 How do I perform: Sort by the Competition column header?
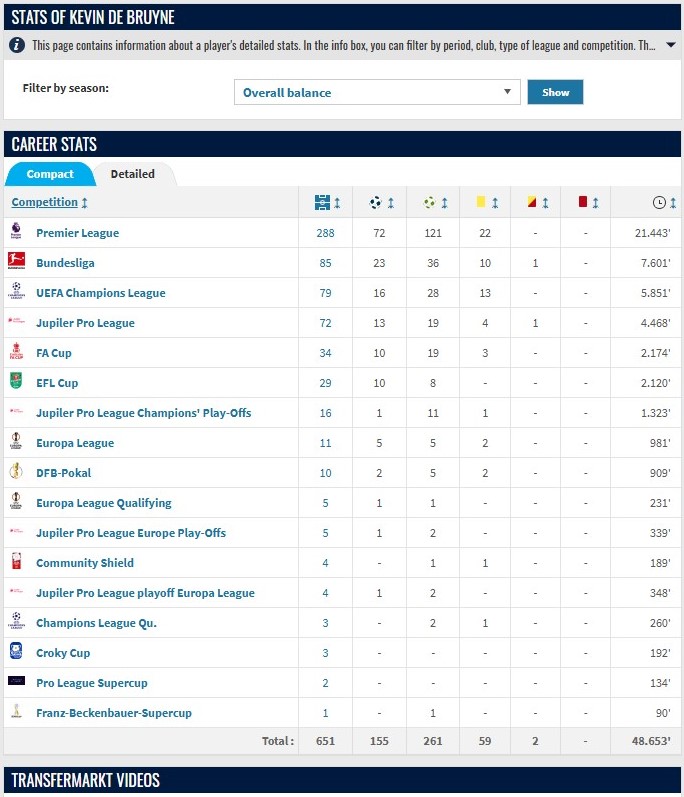pyautogui.click(x=45, y=202)
